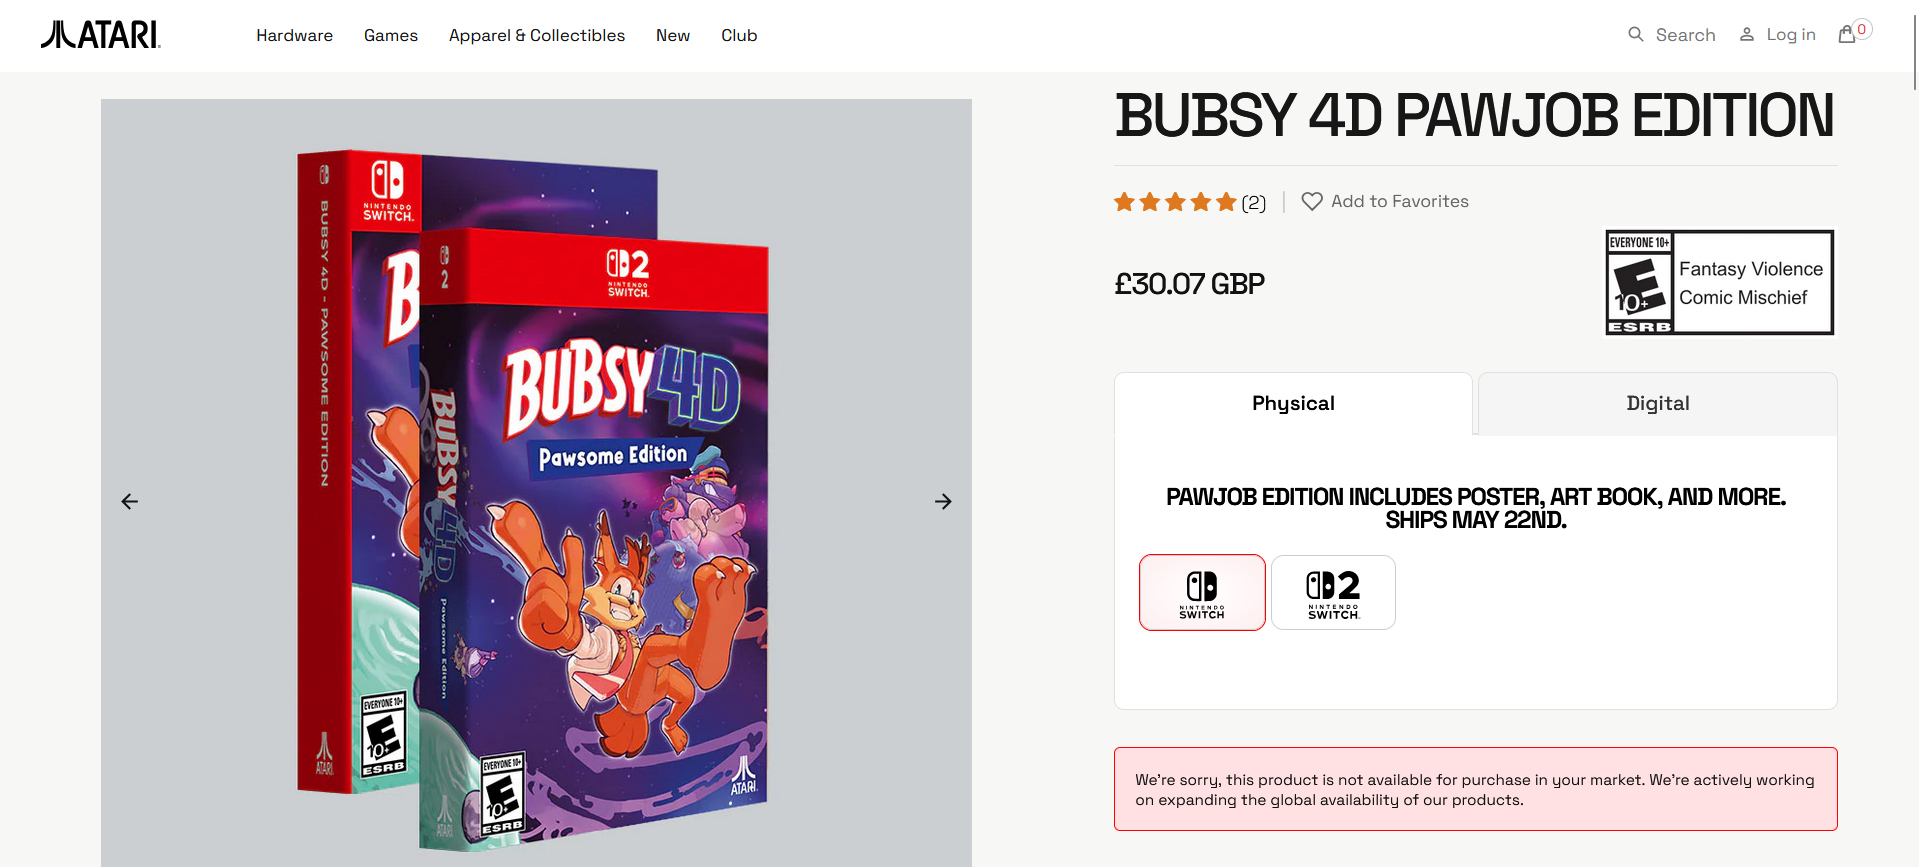Open Apparel & Collectibles menu
The image size is (1919, 868).
[x=537, y=36]
